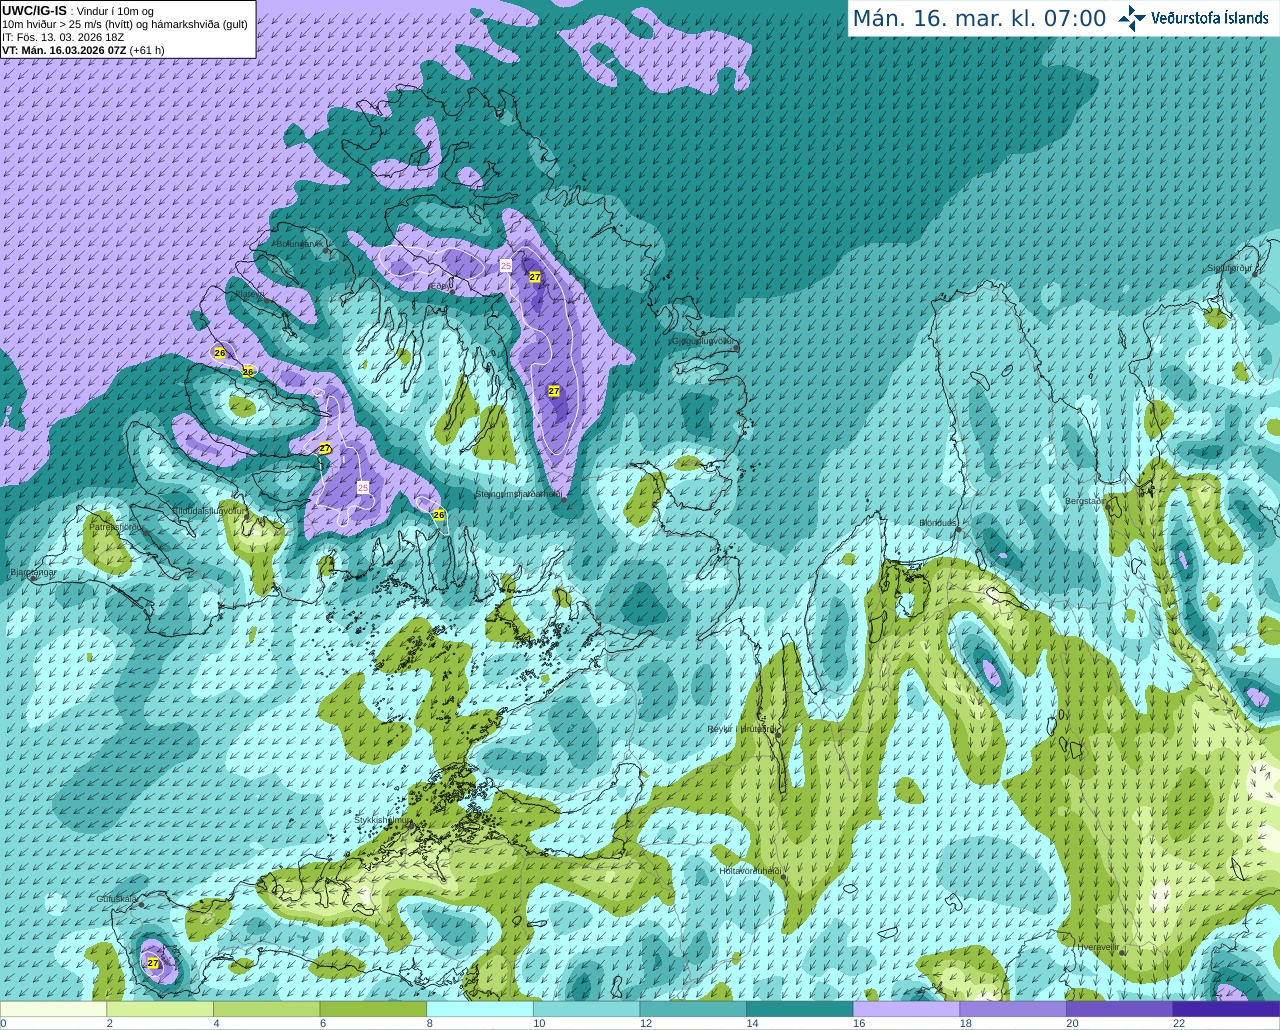Click the legend scale number 22

point(1179,1023)
